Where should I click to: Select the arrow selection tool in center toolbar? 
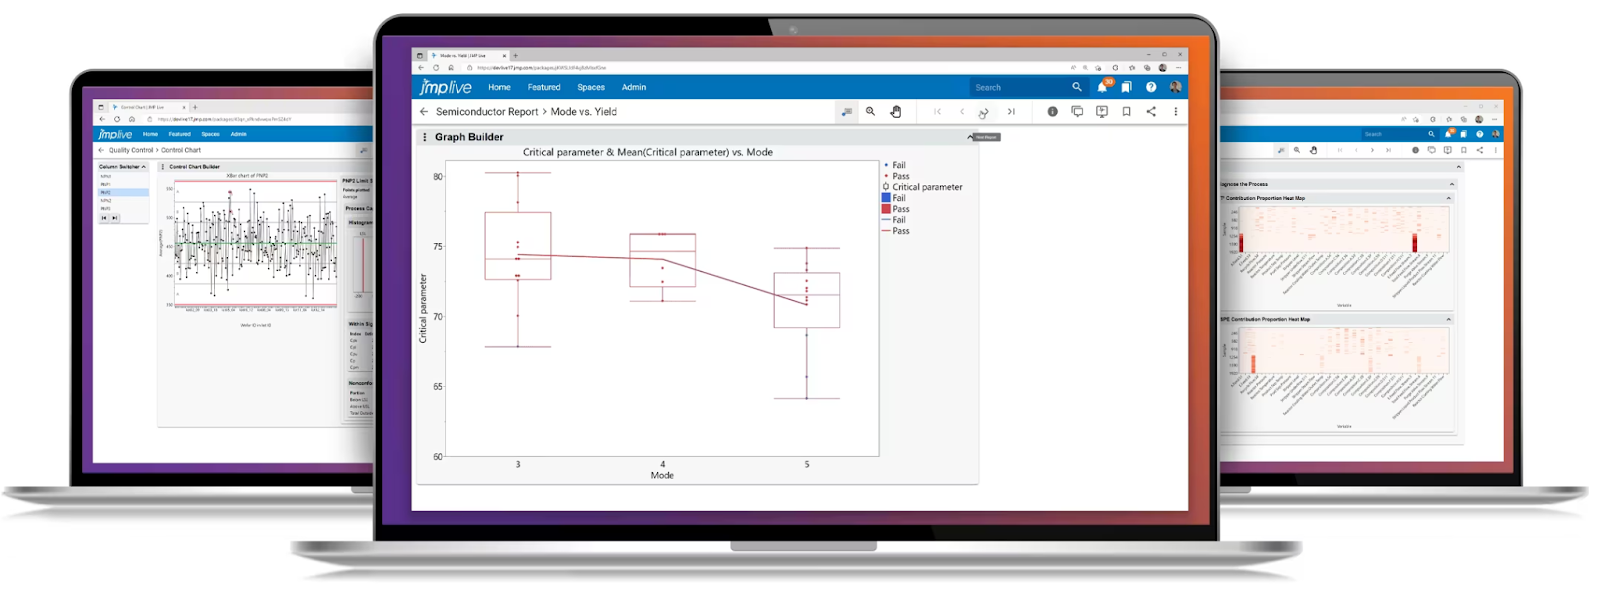[847, 112]
